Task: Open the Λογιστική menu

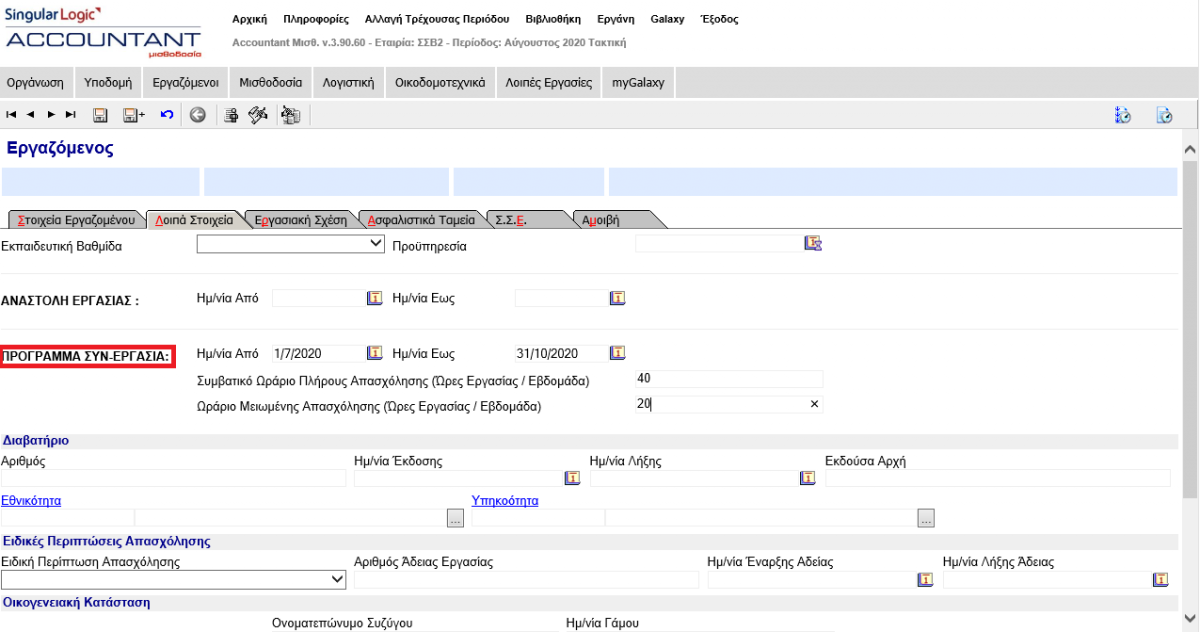Action: pos(348,83)
